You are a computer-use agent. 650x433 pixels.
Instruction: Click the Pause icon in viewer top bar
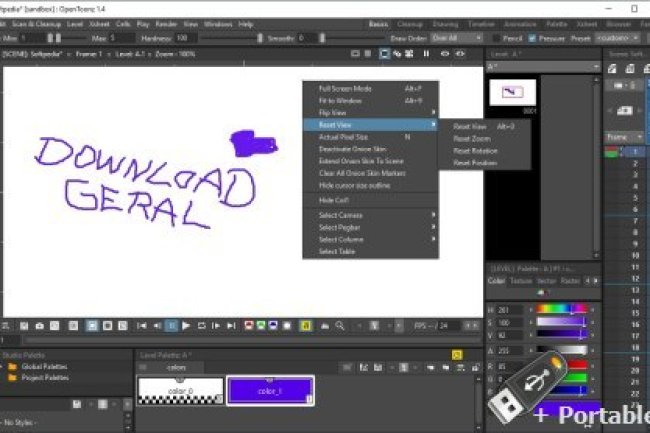tap(426, 54)
